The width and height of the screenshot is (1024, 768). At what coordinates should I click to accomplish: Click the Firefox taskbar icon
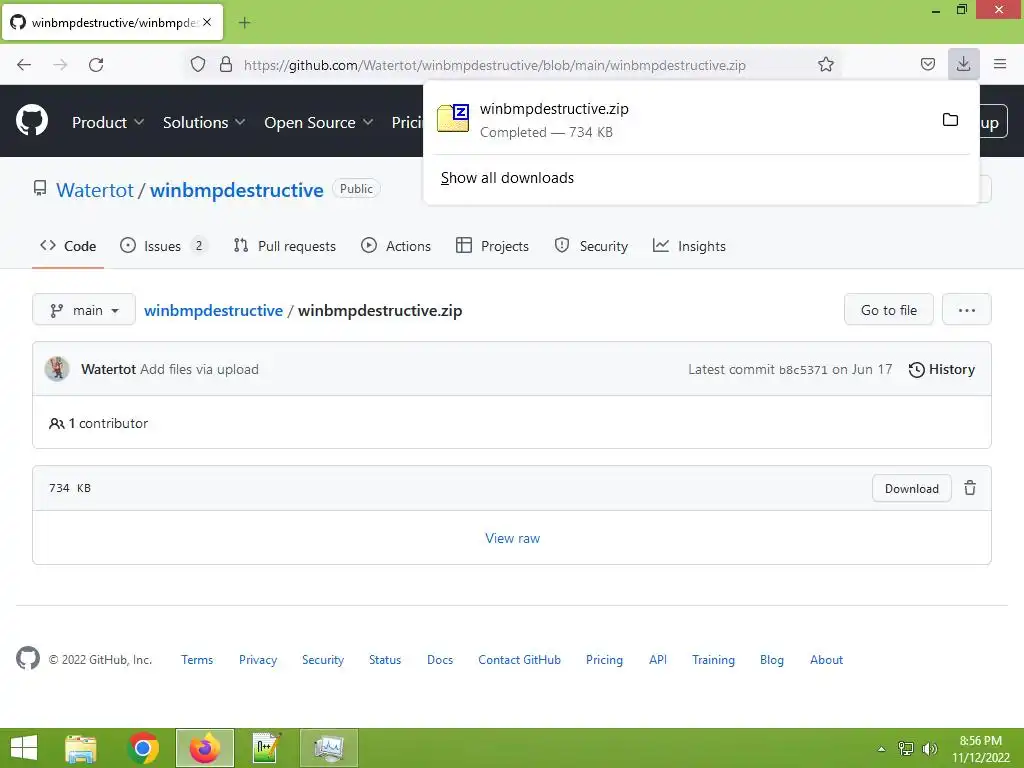point(205,748)
